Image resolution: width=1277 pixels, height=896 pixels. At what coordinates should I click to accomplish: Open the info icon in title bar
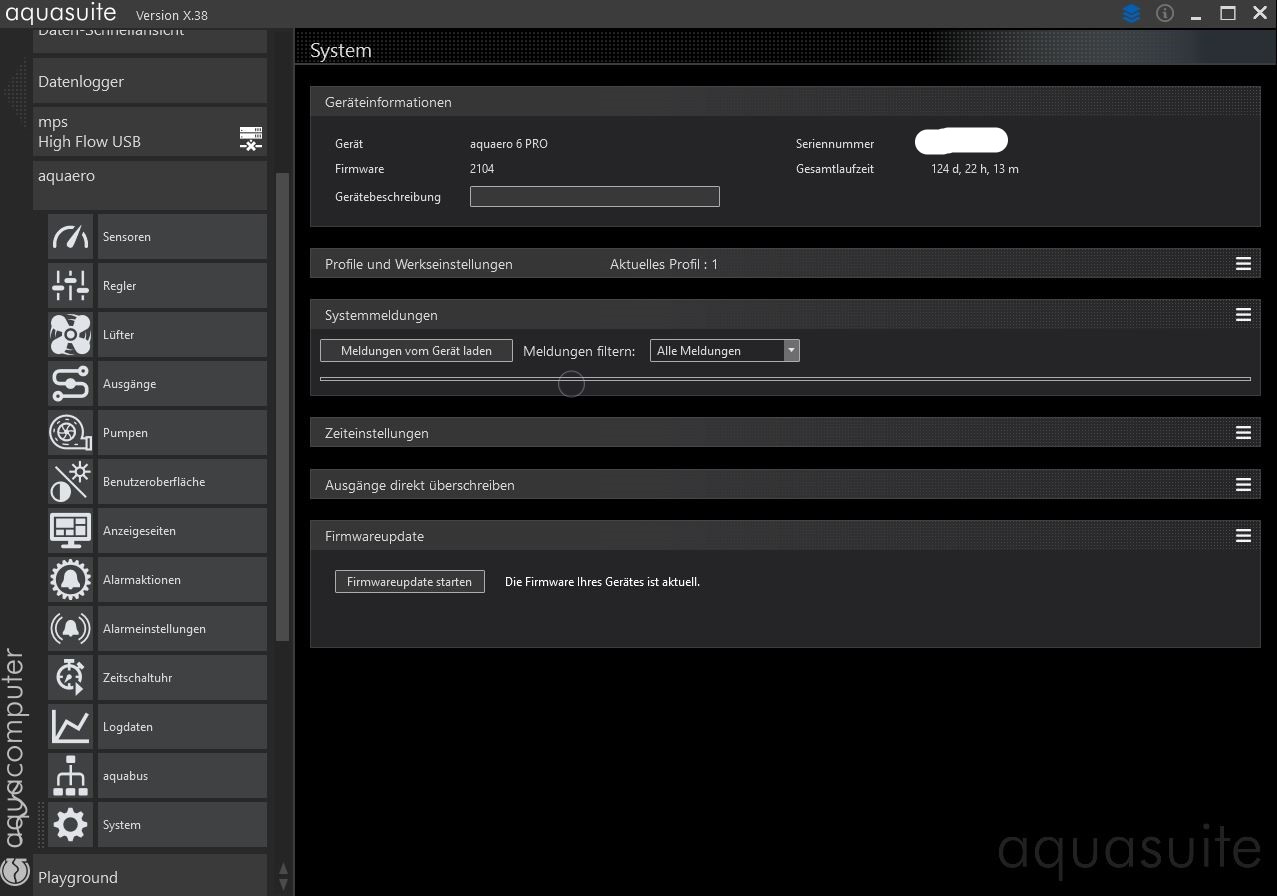tap(1164, 14)
